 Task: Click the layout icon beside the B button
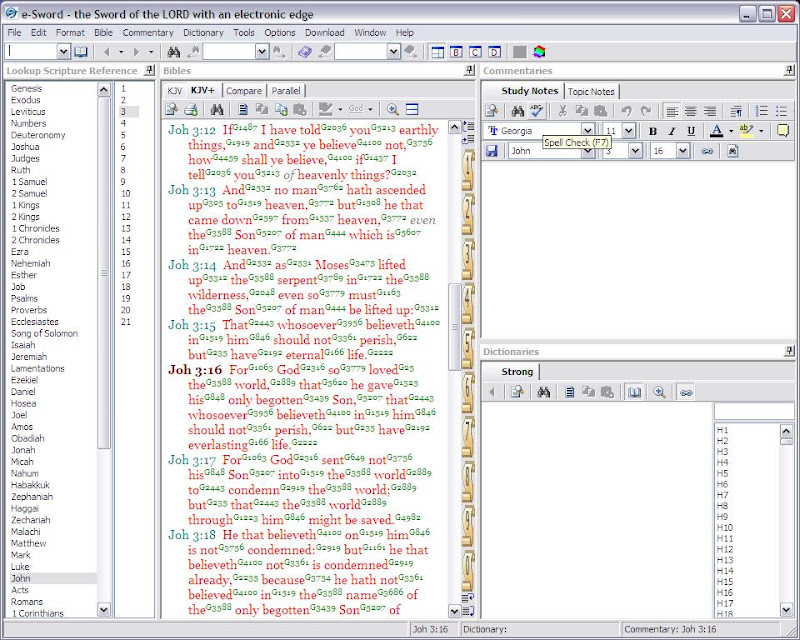coord(438,52)
